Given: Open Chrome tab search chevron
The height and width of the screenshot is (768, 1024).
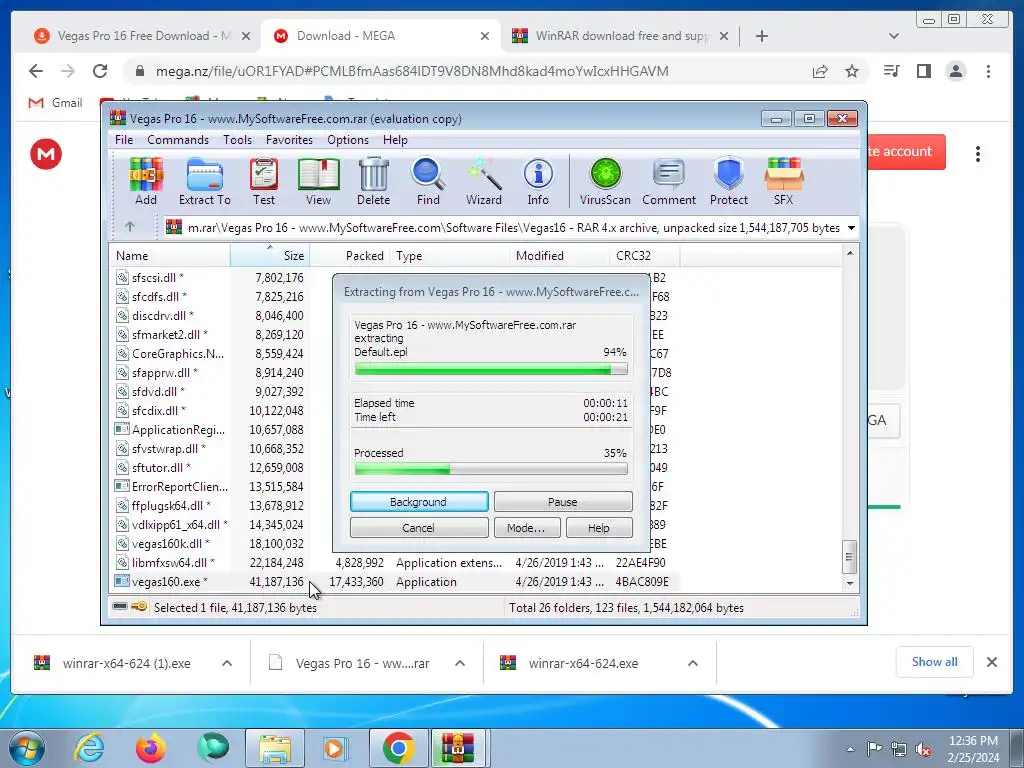Looking at the screenshot, I should [x=894, y=36].
